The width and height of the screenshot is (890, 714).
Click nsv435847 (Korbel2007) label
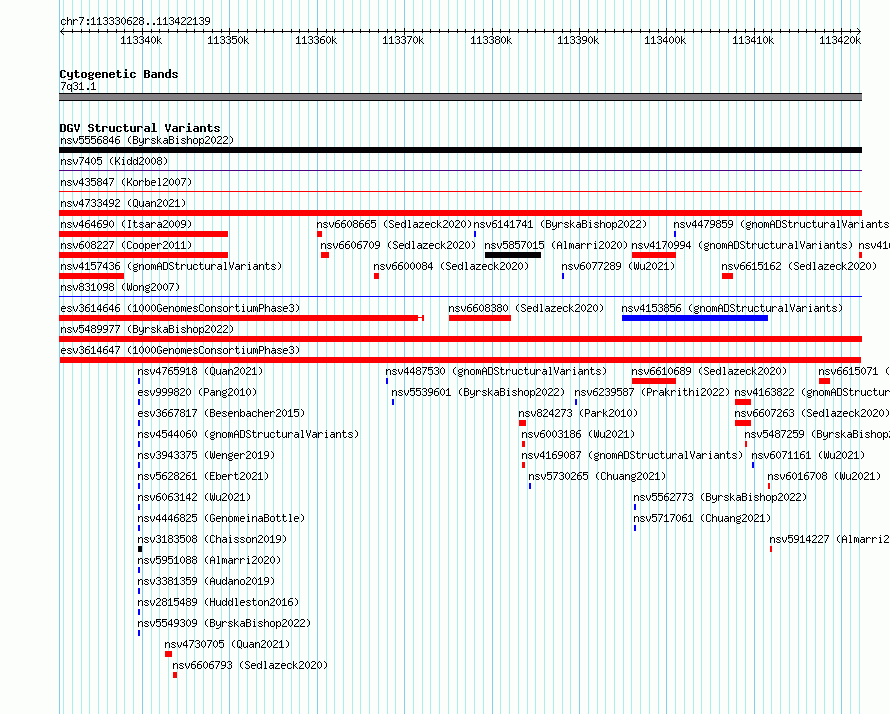pyautogui.click(x=126, y=182)
